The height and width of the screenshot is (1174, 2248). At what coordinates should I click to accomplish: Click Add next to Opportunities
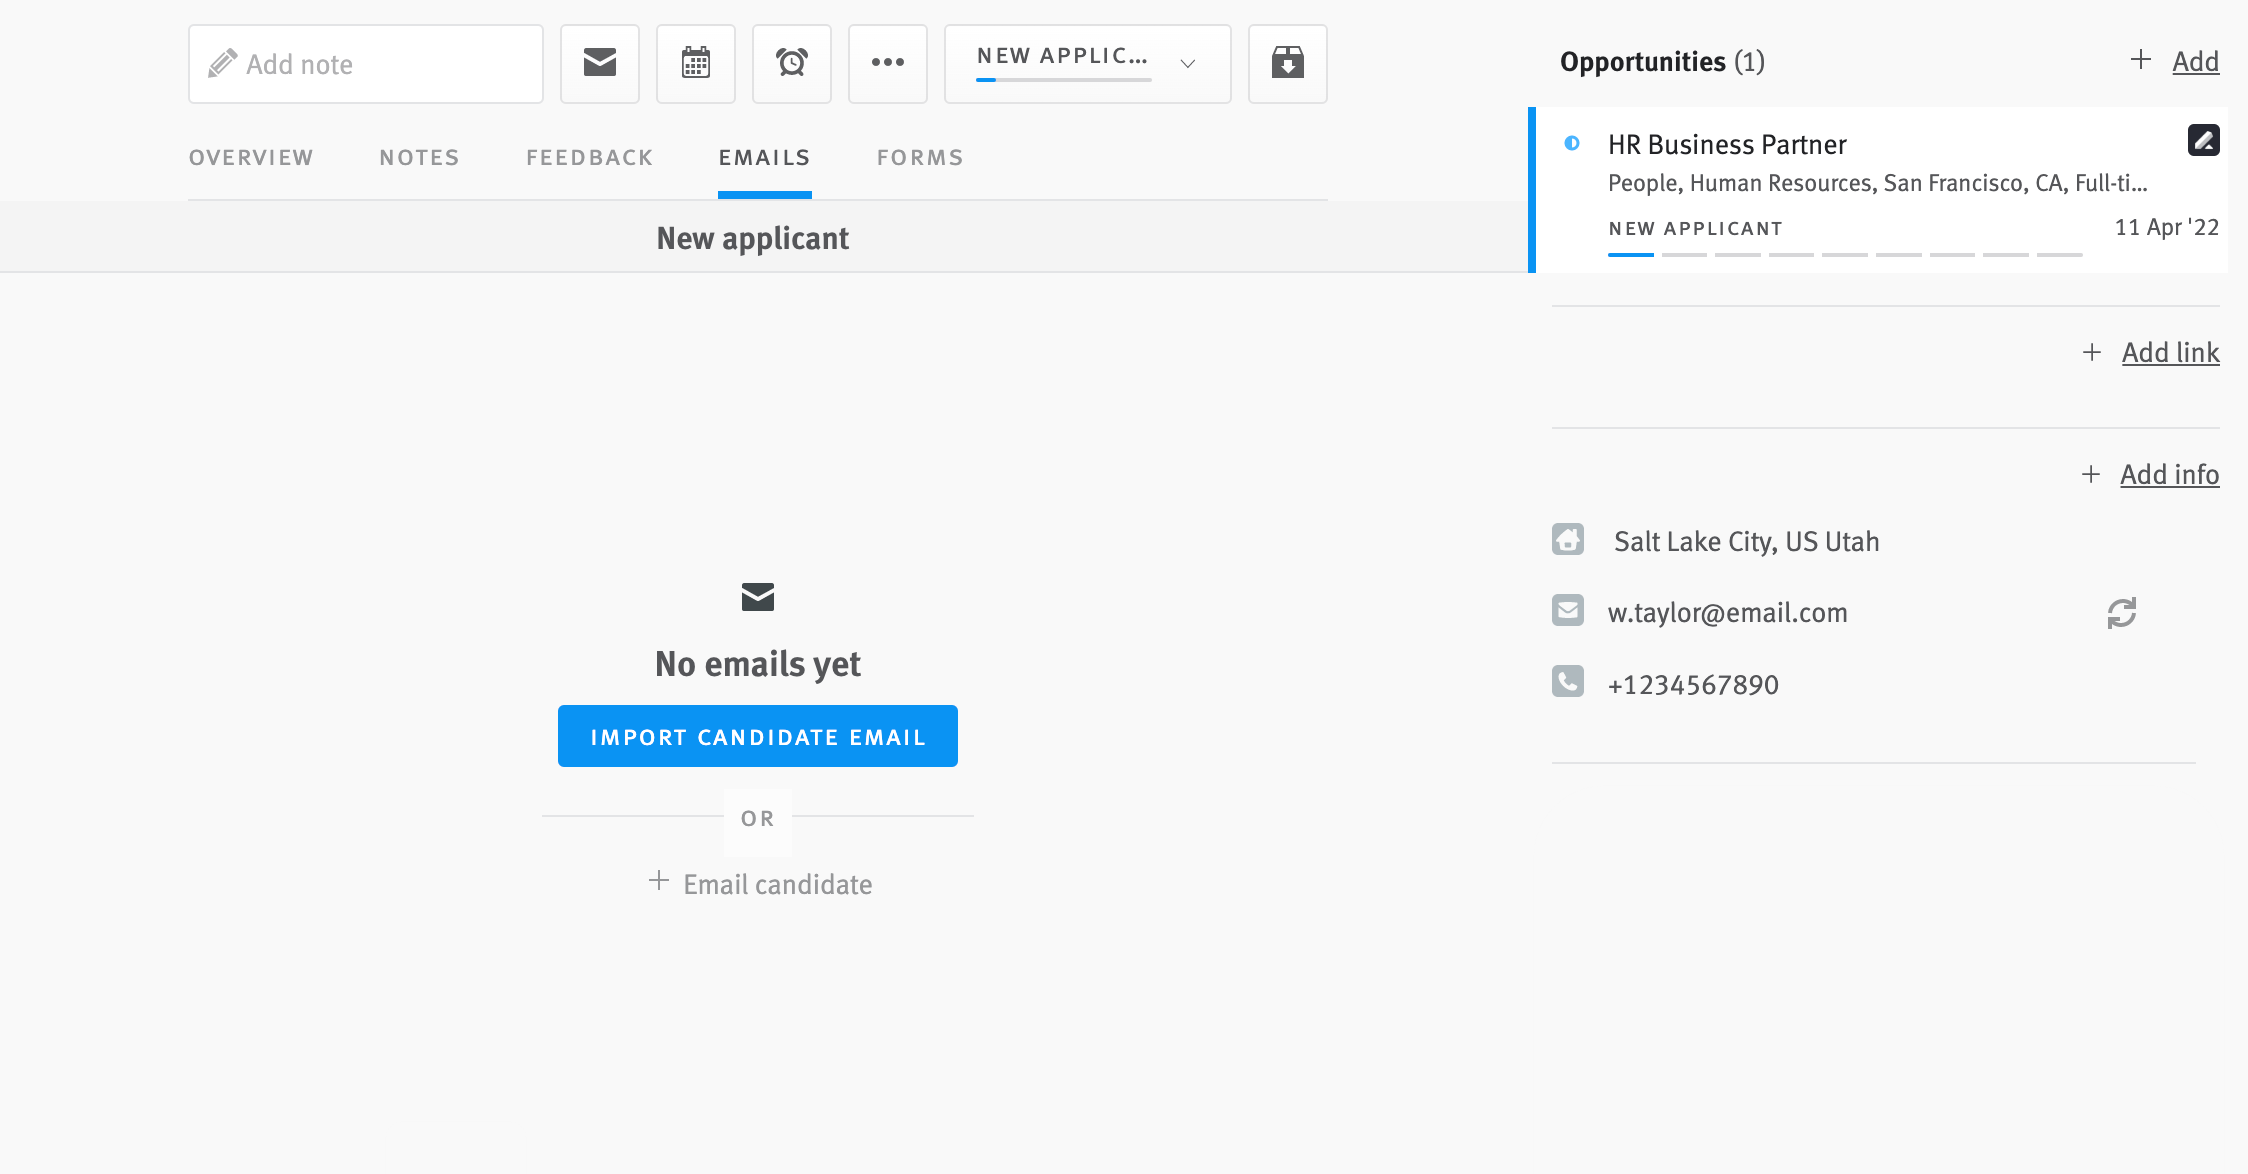pos(2195,61)
